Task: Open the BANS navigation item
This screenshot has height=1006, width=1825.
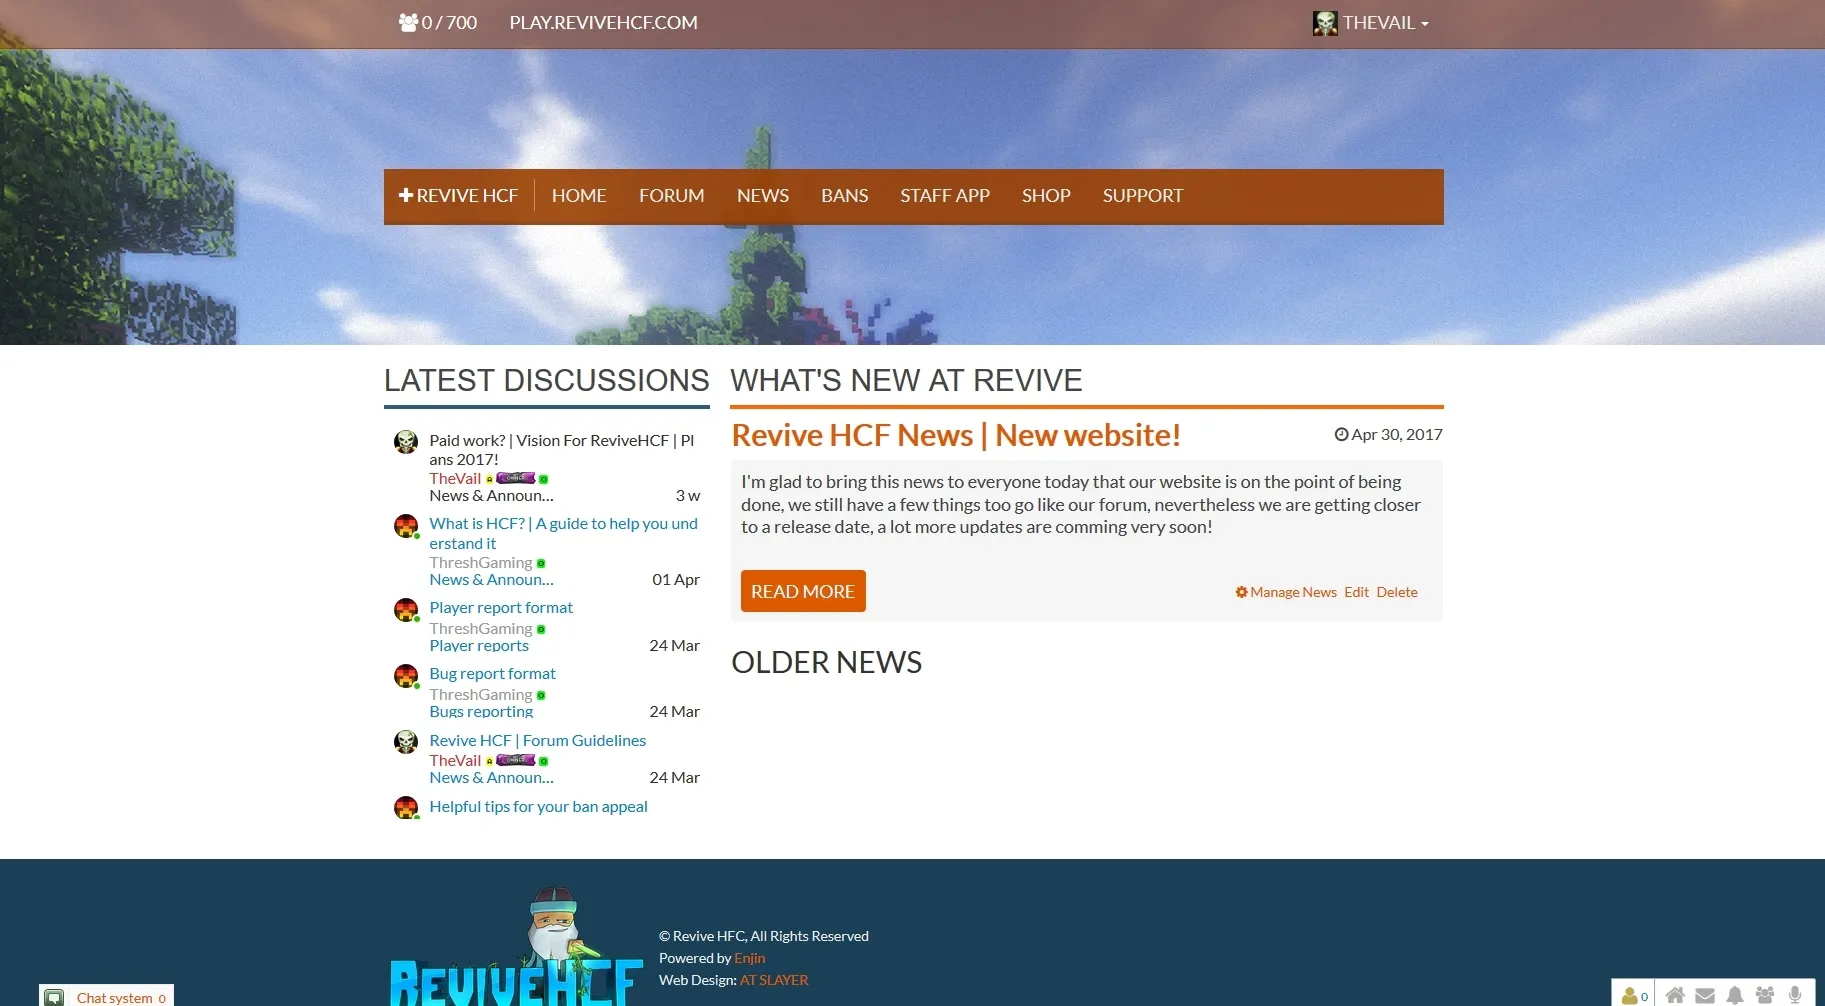Action: [845, 196]
